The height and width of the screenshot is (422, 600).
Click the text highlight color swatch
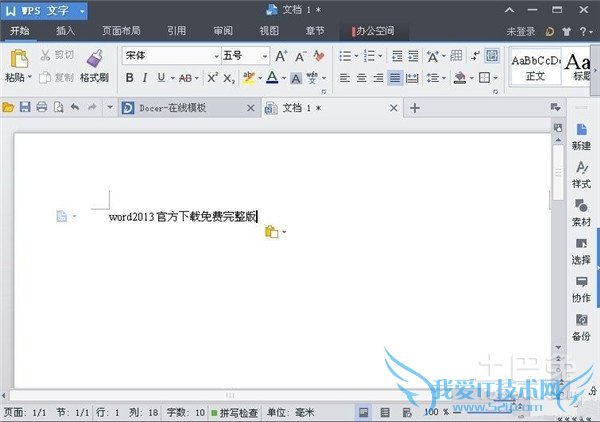[249, 78]
